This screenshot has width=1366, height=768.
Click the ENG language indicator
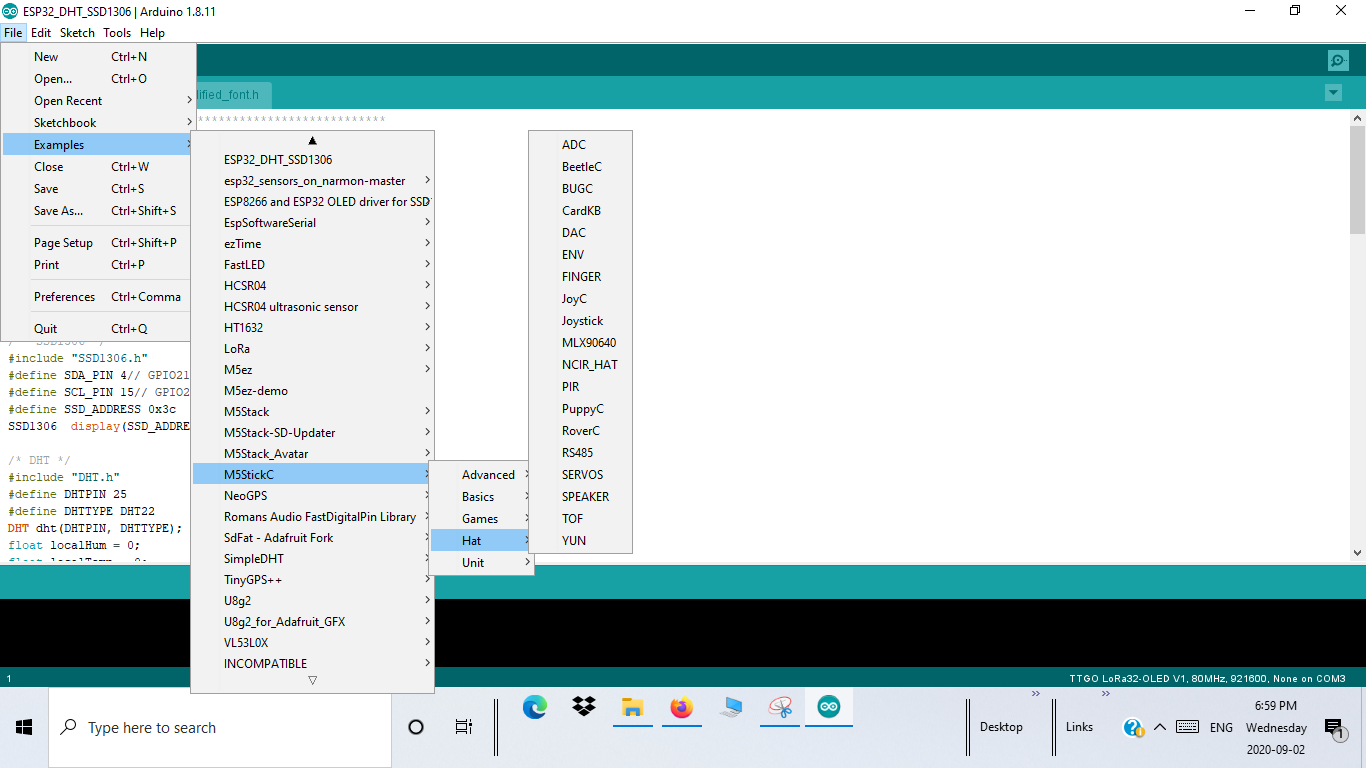coord(1221,728)
